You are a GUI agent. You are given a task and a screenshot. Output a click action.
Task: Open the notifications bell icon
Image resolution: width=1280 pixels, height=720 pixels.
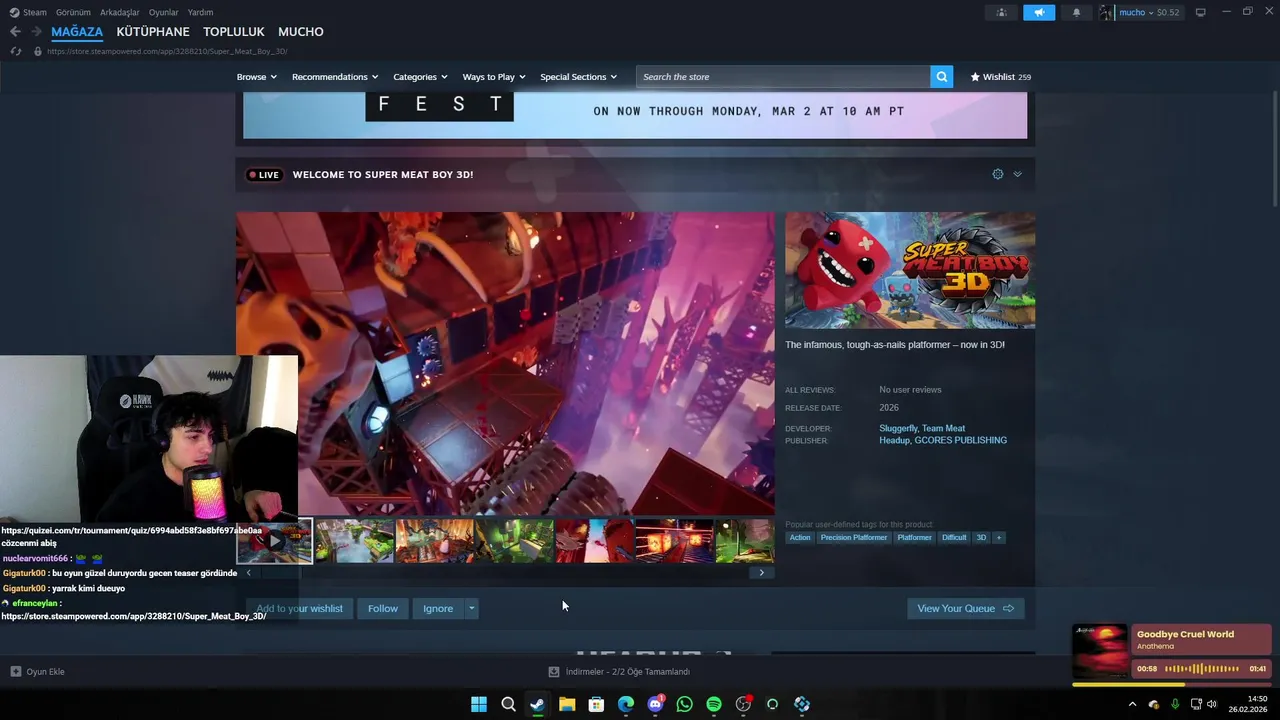pyautogui.click(x=1076, y=12)
